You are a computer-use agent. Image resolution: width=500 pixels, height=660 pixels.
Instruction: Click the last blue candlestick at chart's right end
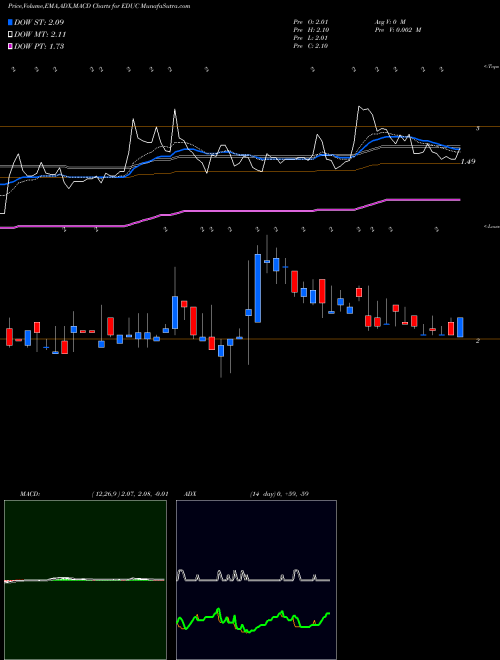coord(460,327)
